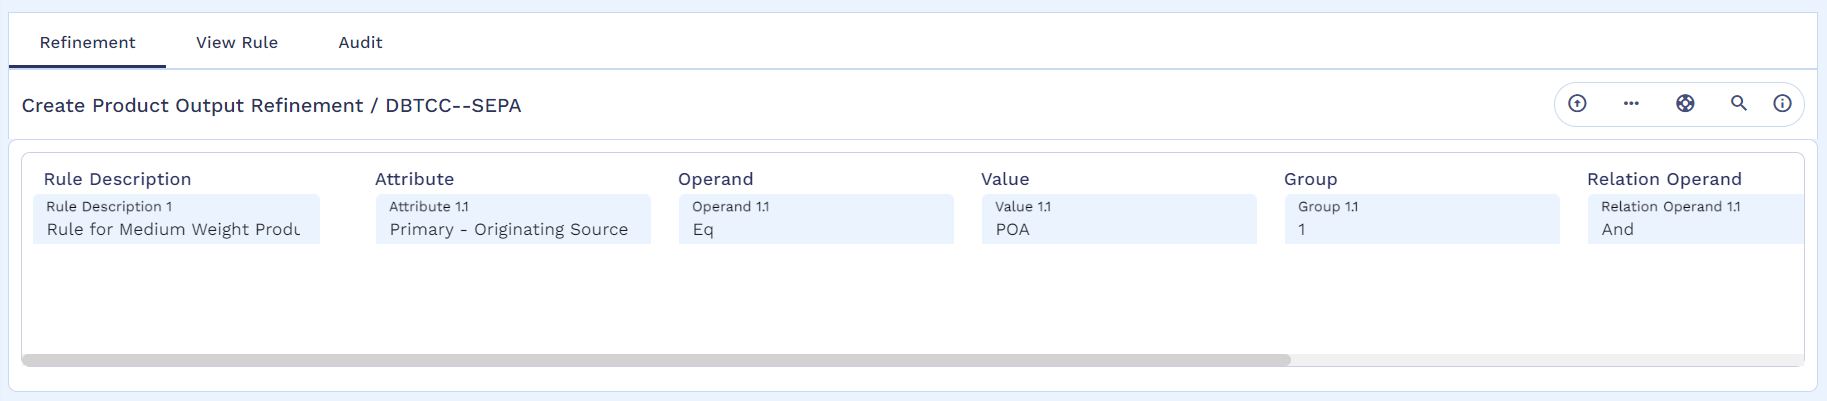Click the magnifying glass search icon
The width and height of the screenshot is (1827, 401).
1739,103
